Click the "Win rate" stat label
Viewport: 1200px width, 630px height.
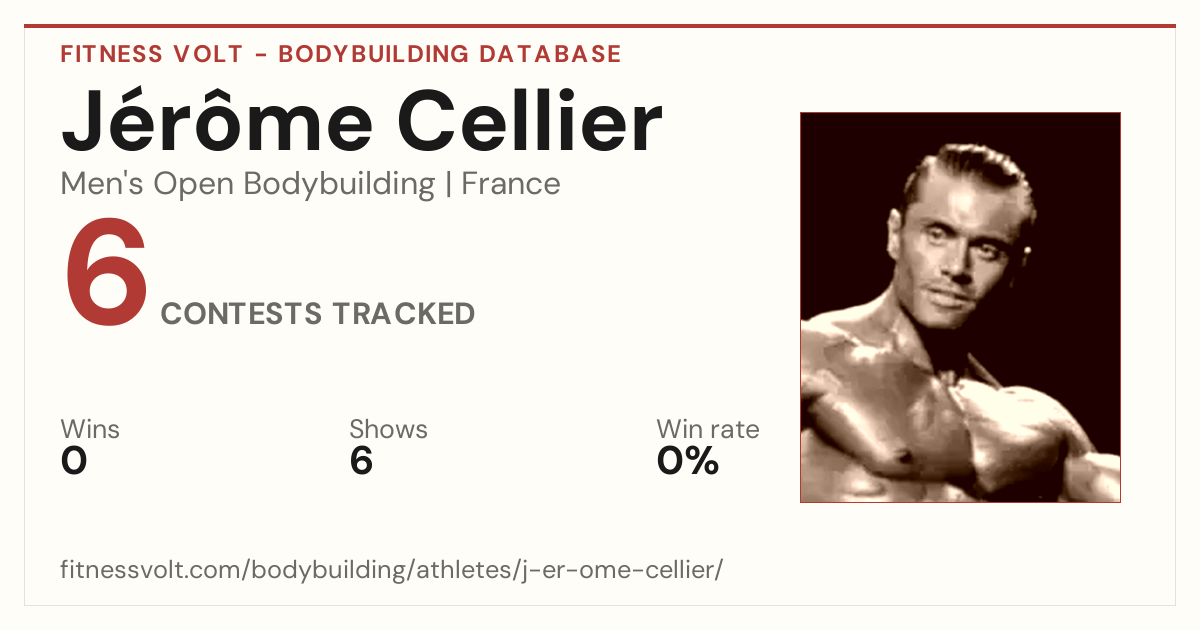click(x=708, y=430)
